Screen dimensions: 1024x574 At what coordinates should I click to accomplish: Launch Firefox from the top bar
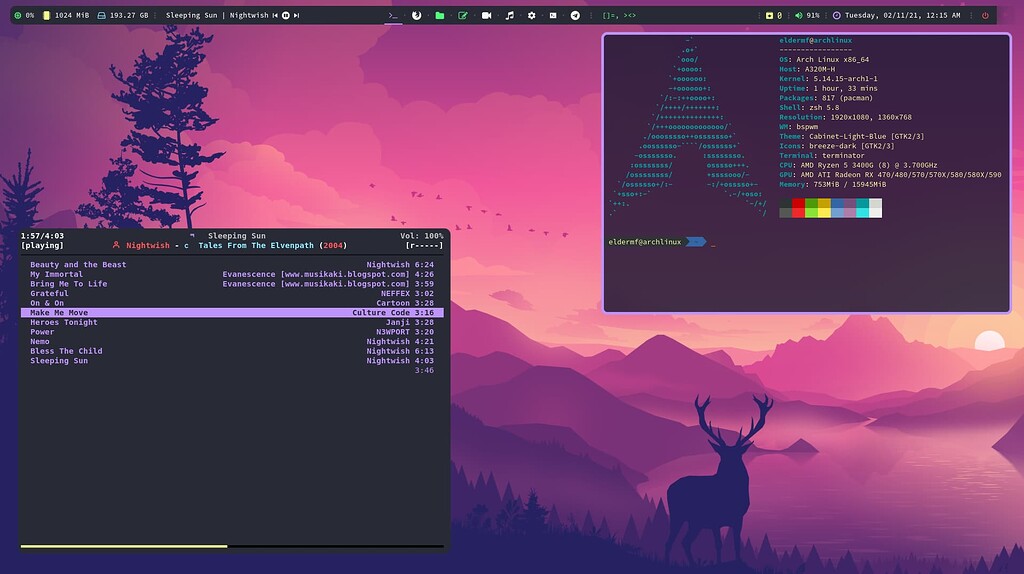pyautogui.click(x=416, y=15)
